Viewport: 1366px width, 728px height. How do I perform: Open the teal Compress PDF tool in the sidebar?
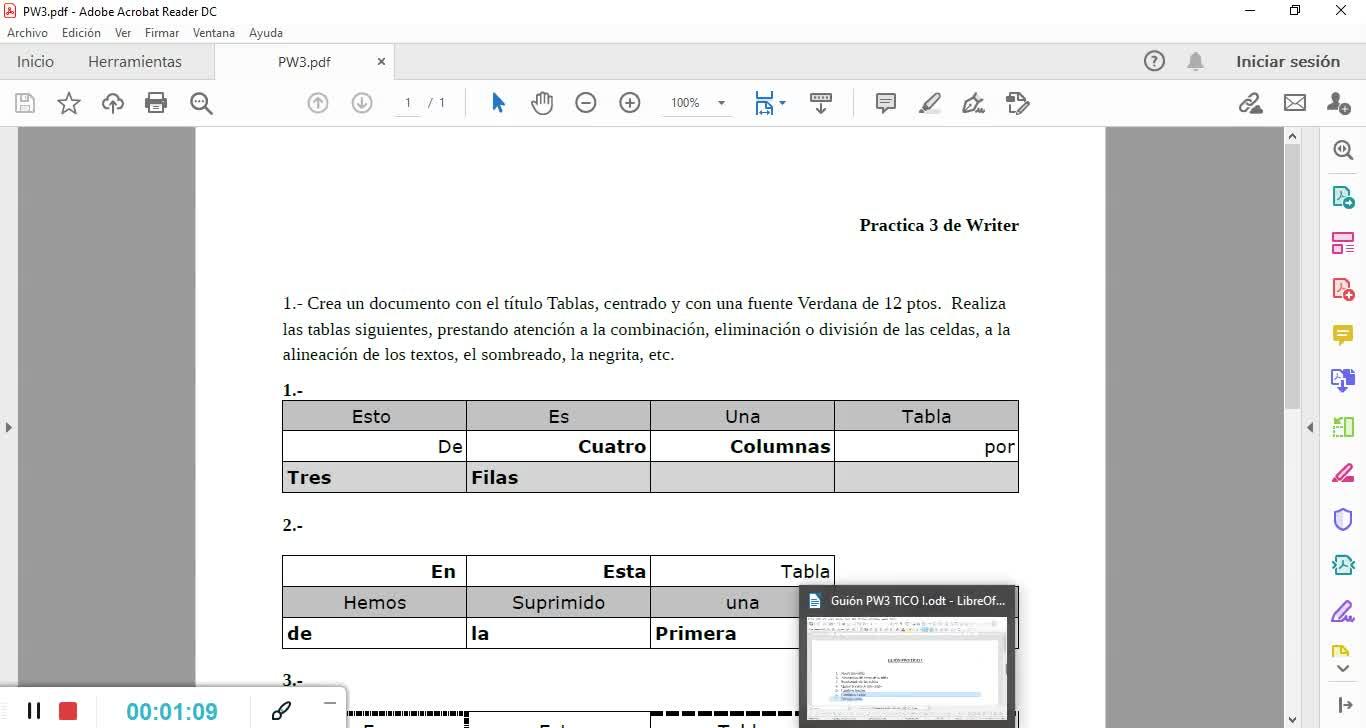coord(1343,565)
